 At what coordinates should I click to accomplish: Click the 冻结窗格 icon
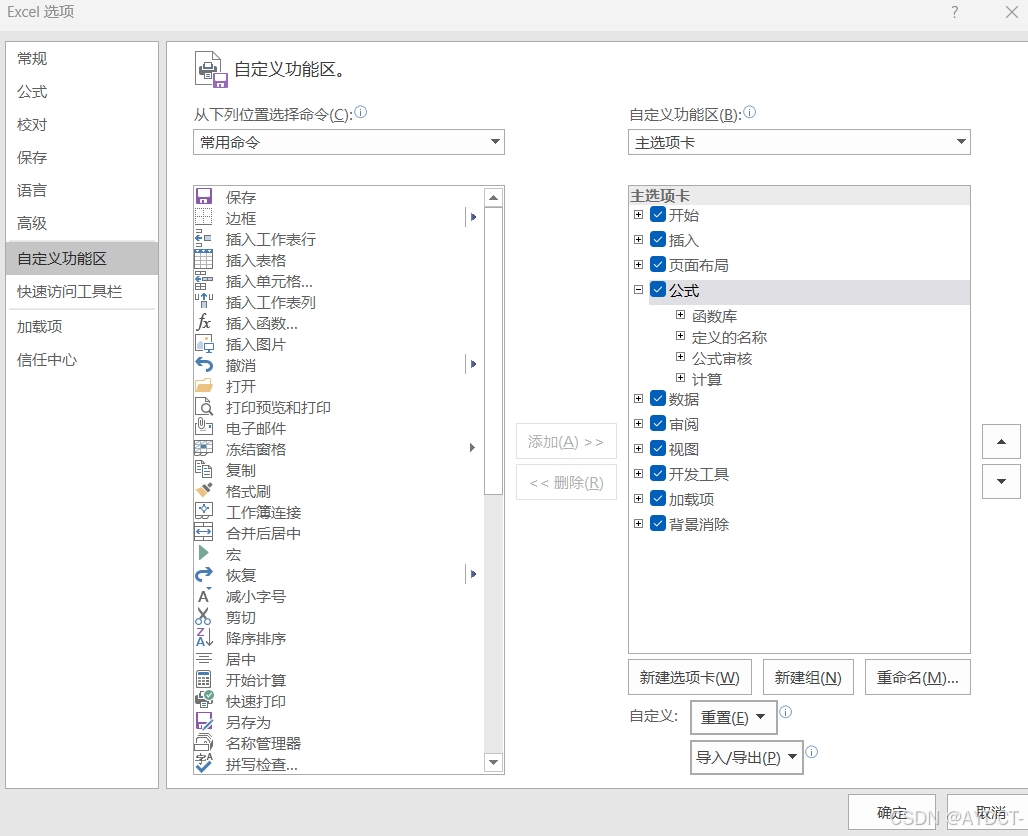click(x=204, y=448)
